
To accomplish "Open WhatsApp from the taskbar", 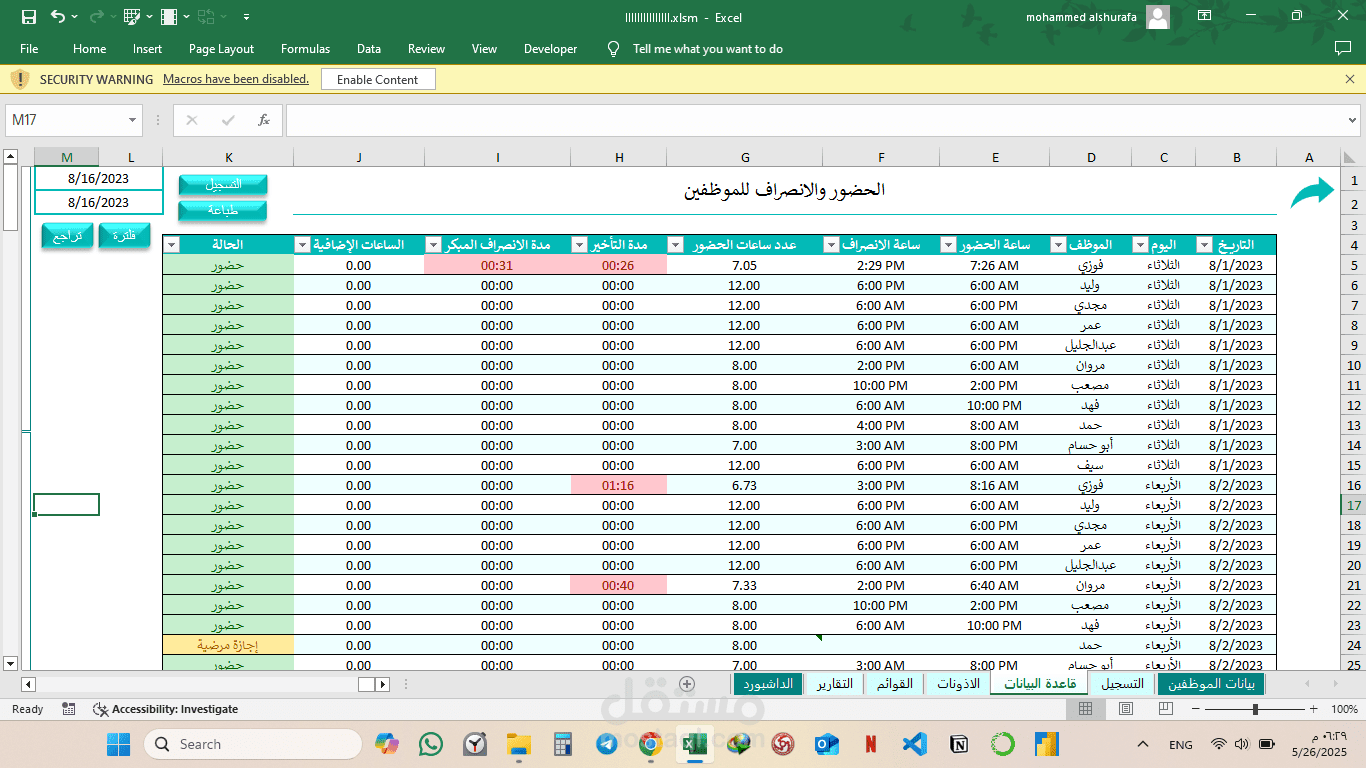I will 431,744.
